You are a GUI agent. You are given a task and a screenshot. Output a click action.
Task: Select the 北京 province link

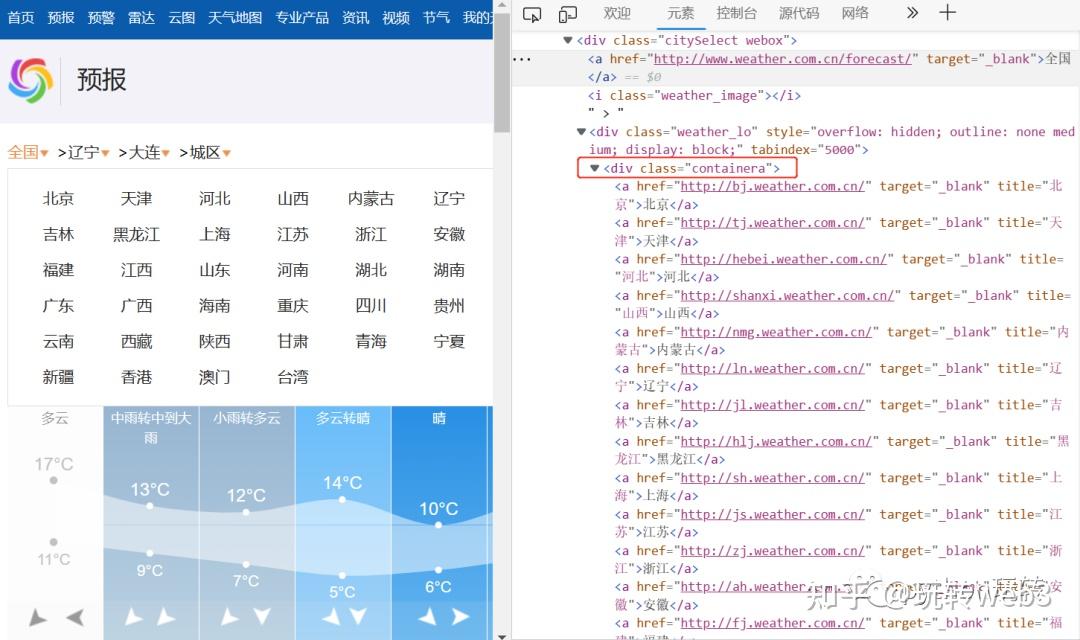(x=58, y=198)
